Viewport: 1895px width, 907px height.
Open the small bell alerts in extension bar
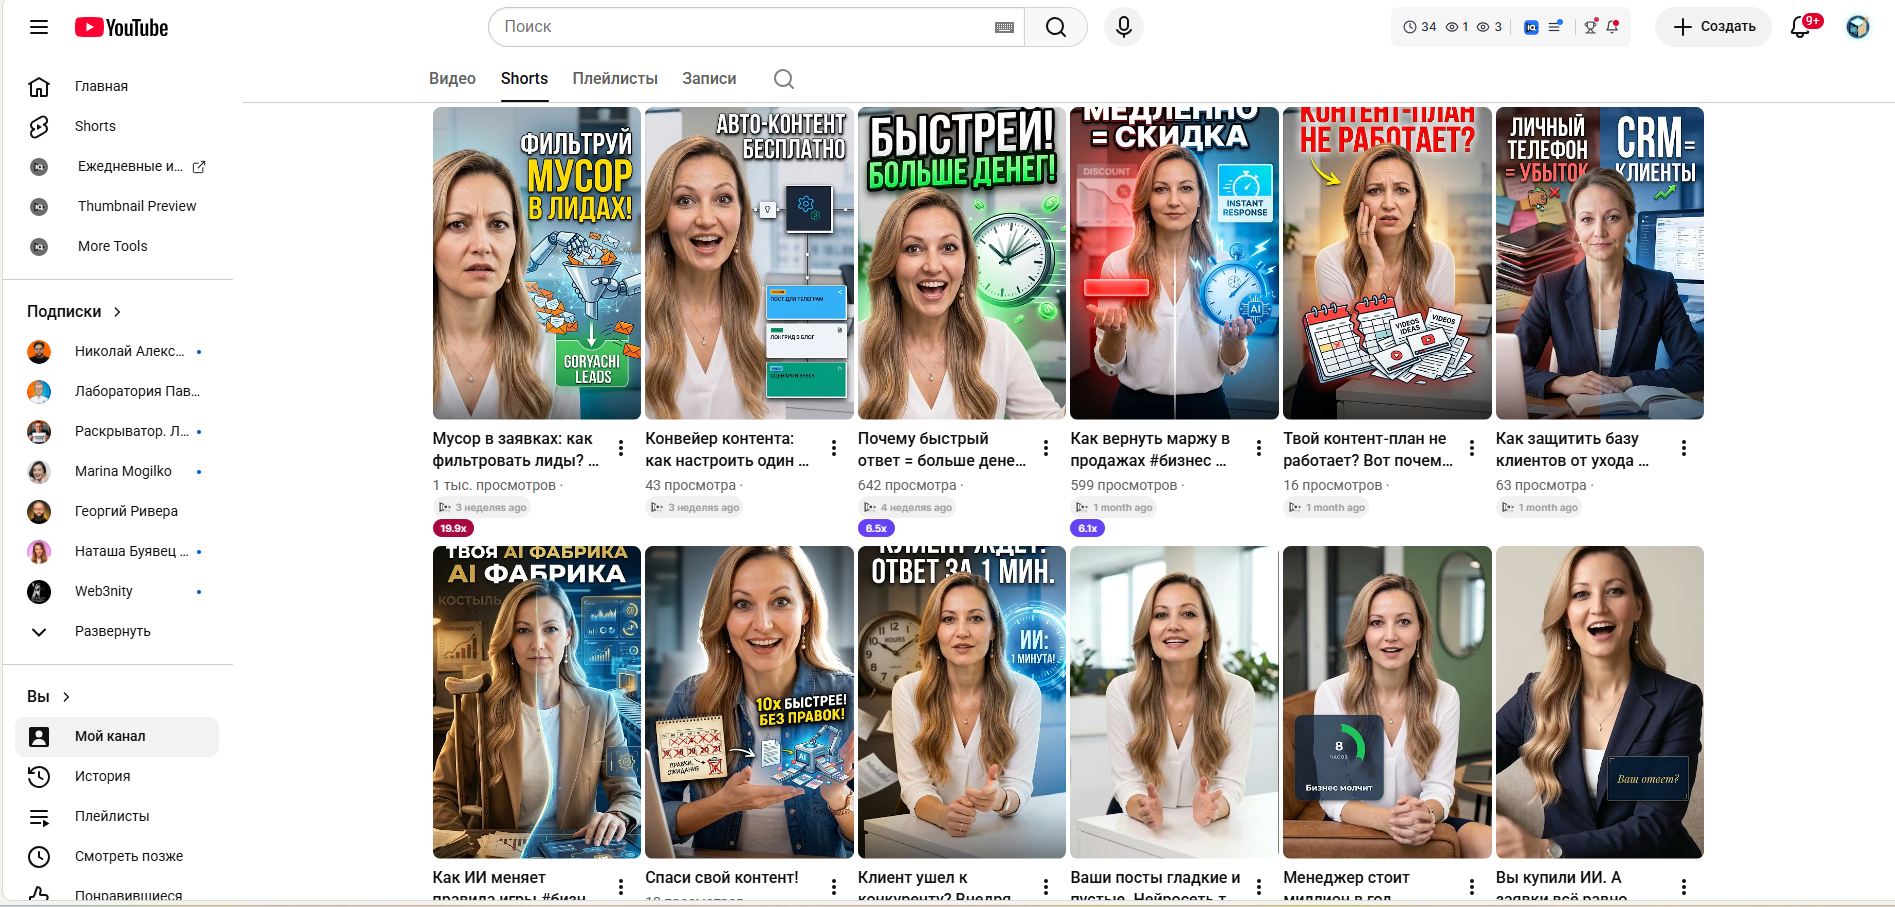1613,27
